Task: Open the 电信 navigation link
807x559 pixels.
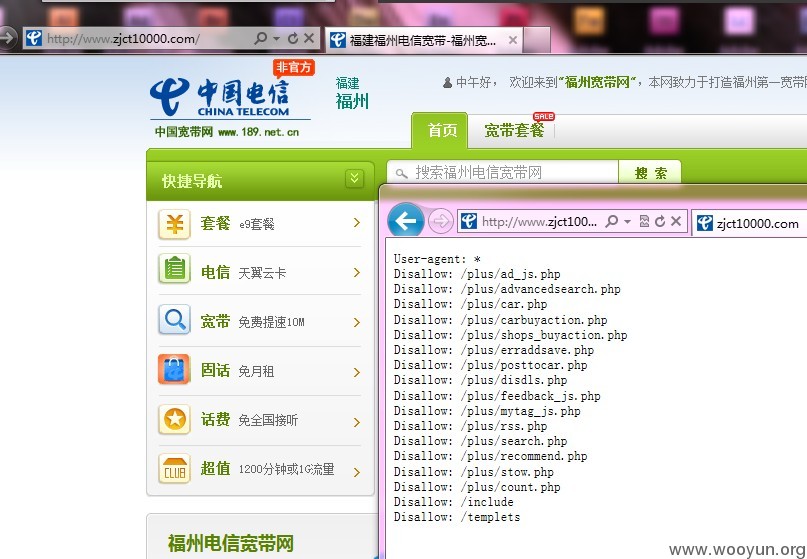Action: pos(215,272)
